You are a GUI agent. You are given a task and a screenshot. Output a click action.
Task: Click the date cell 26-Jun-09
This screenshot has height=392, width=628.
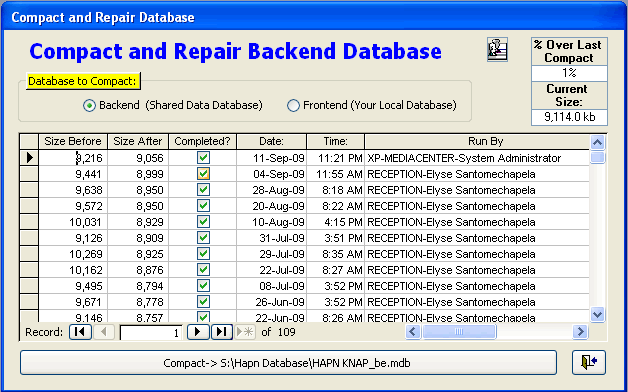(272, 302)
